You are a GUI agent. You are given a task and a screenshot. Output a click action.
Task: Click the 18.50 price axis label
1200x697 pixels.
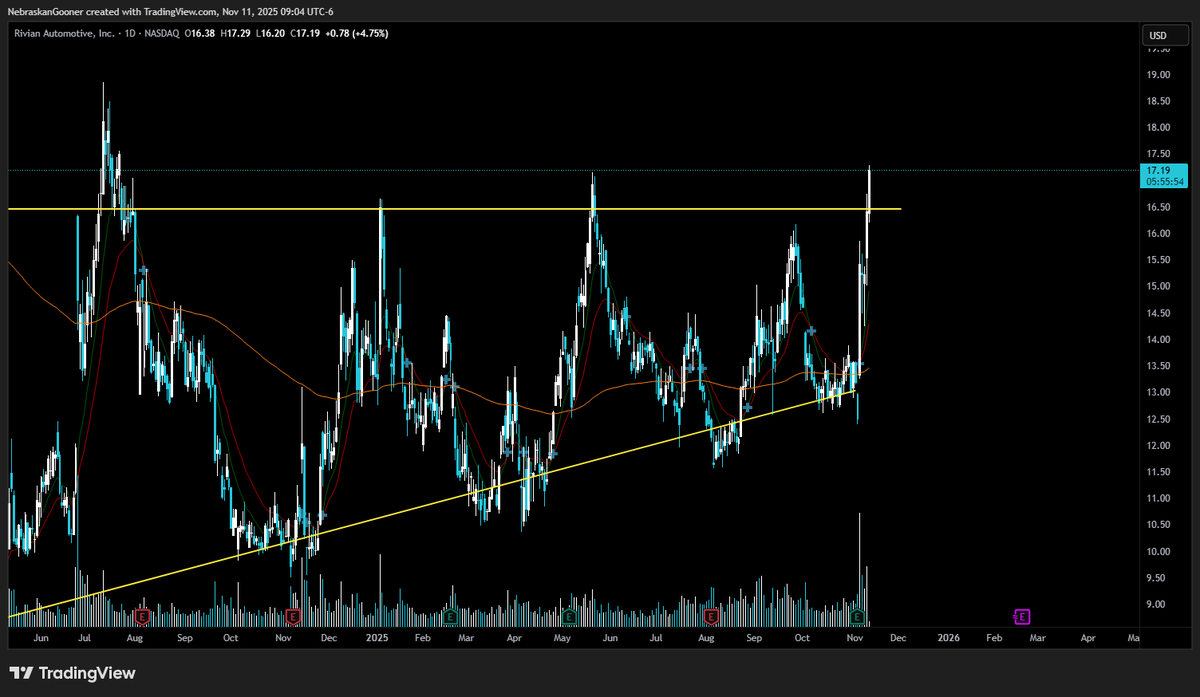(x=1159, y=102)
